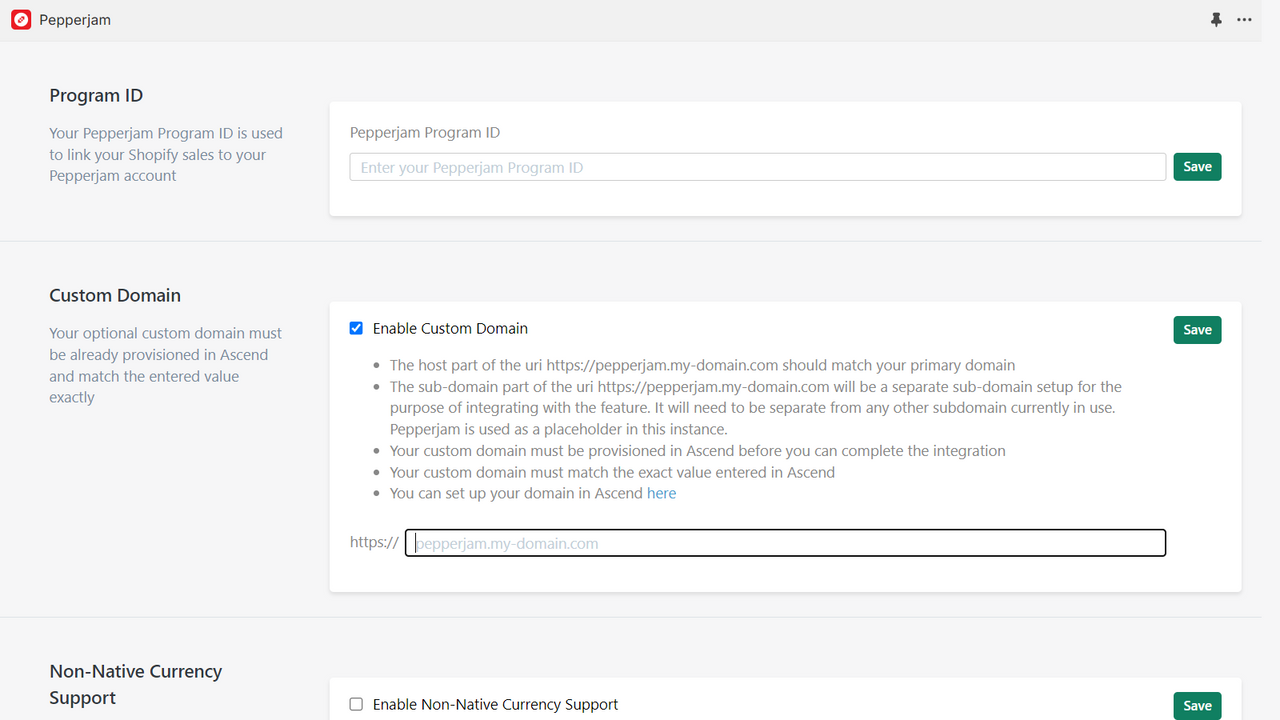Viewport: 1280px width, 720px height.
Task: Click bullet about sub-domain part of the uri
Action: 756,408
